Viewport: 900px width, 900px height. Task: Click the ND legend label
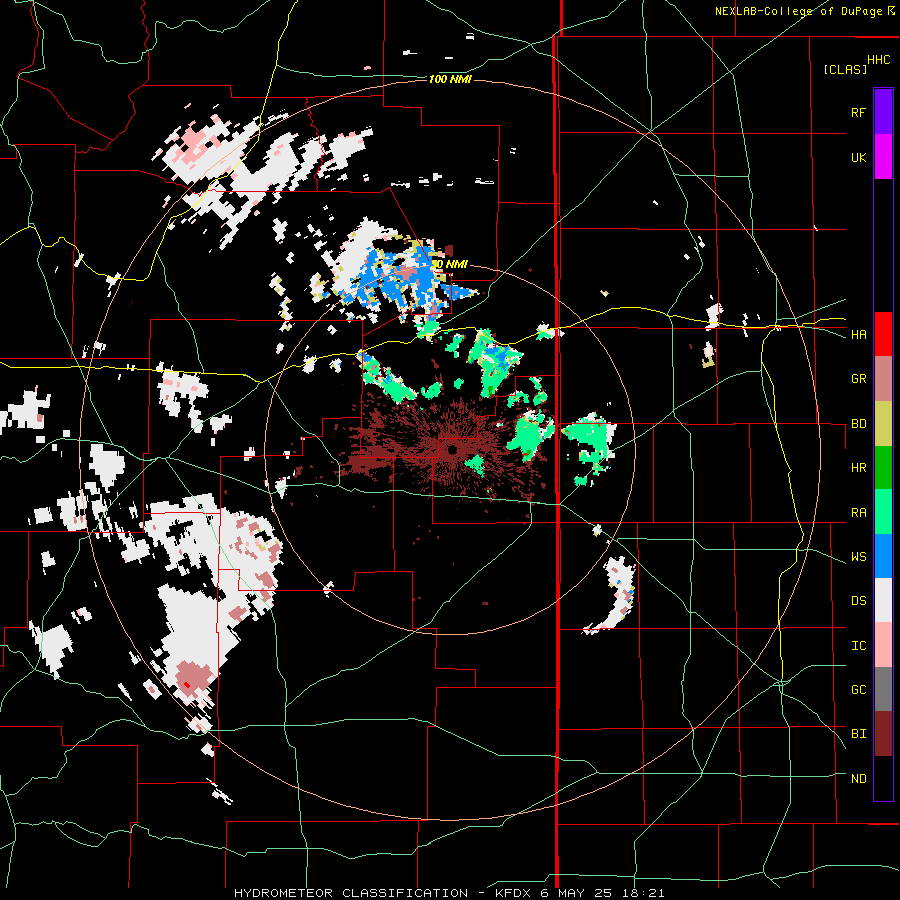click(858, 779)
